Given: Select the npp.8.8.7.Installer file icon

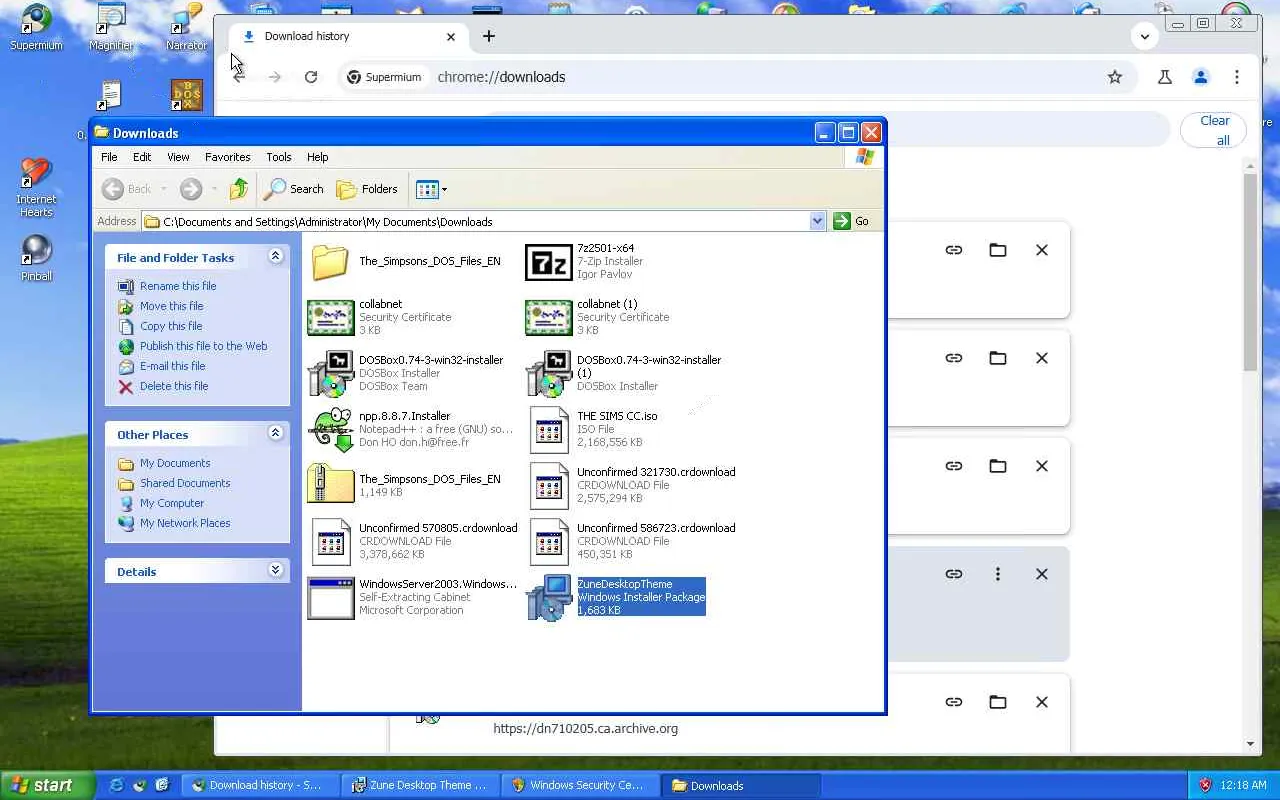Looking at the screenshot, I should (331, 430).
